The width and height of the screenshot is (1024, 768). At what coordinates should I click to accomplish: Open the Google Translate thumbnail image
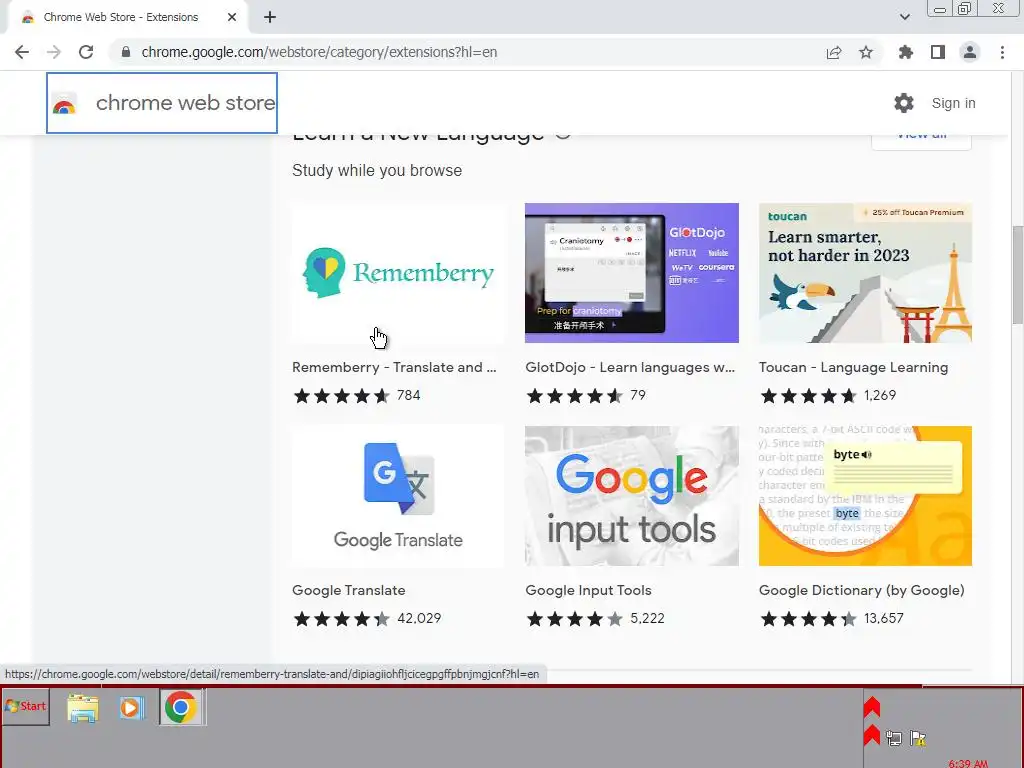pyautogui.click(x=398, y=496)
